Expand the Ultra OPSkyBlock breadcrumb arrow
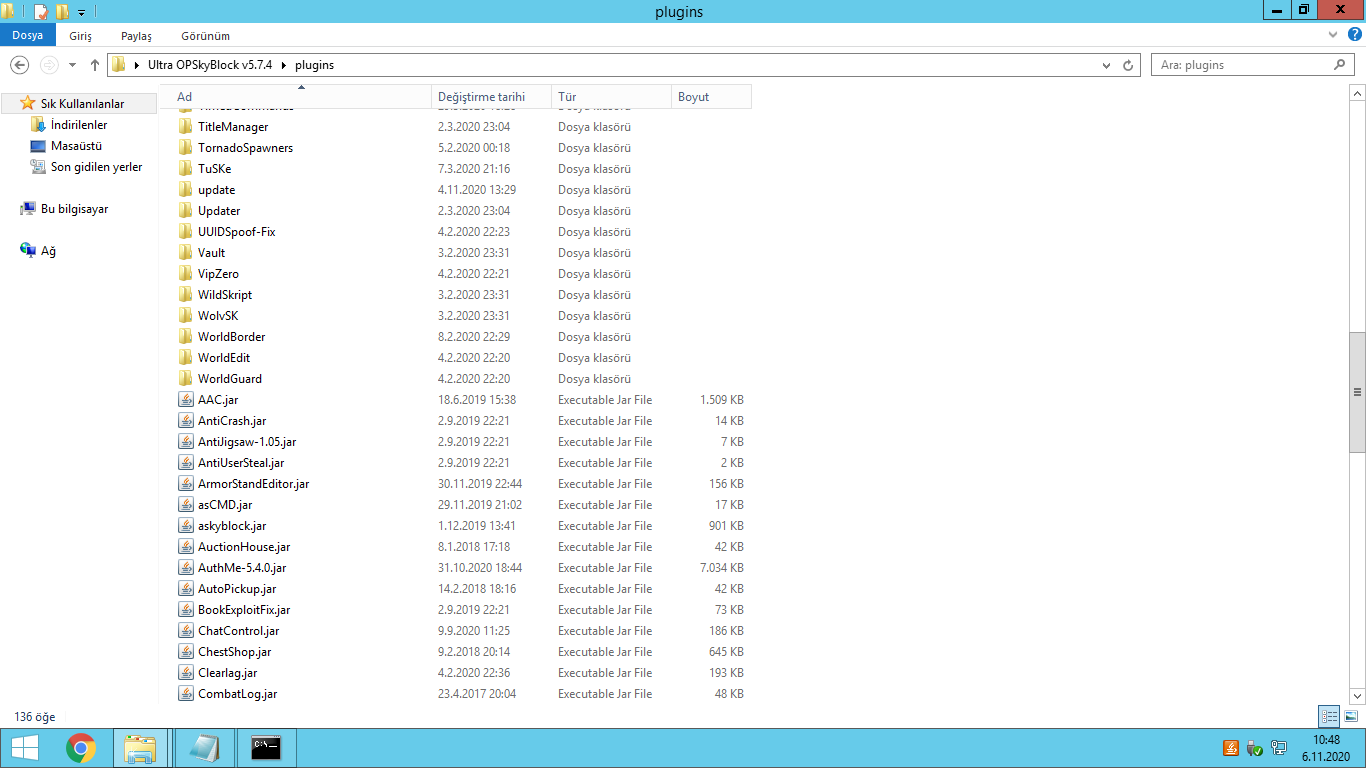 click(x=284, y=65)
